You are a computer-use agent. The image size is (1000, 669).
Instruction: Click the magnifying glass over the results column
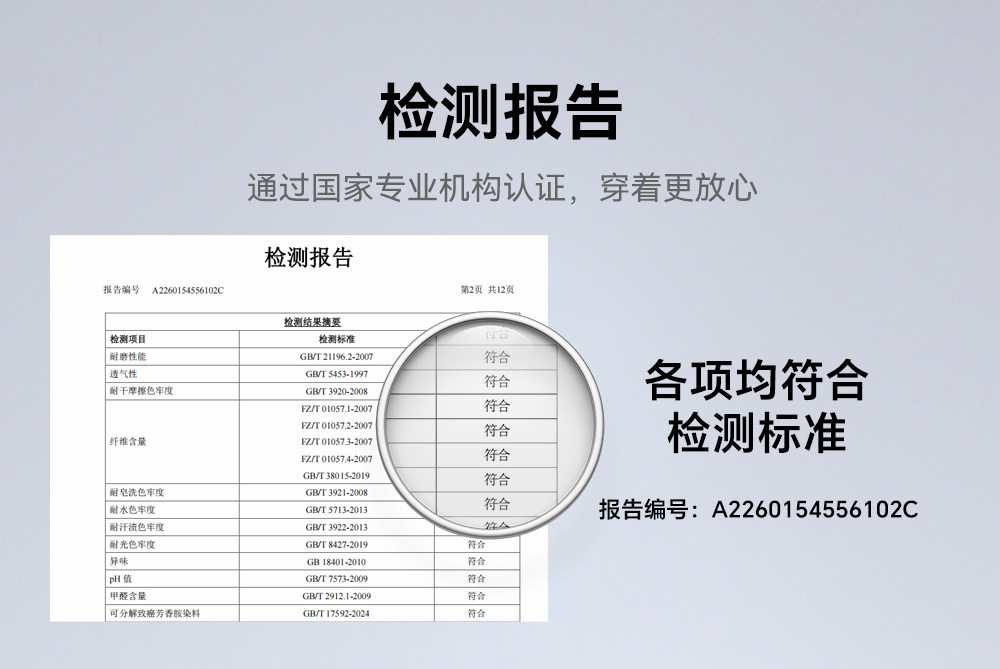click(497, 428)
